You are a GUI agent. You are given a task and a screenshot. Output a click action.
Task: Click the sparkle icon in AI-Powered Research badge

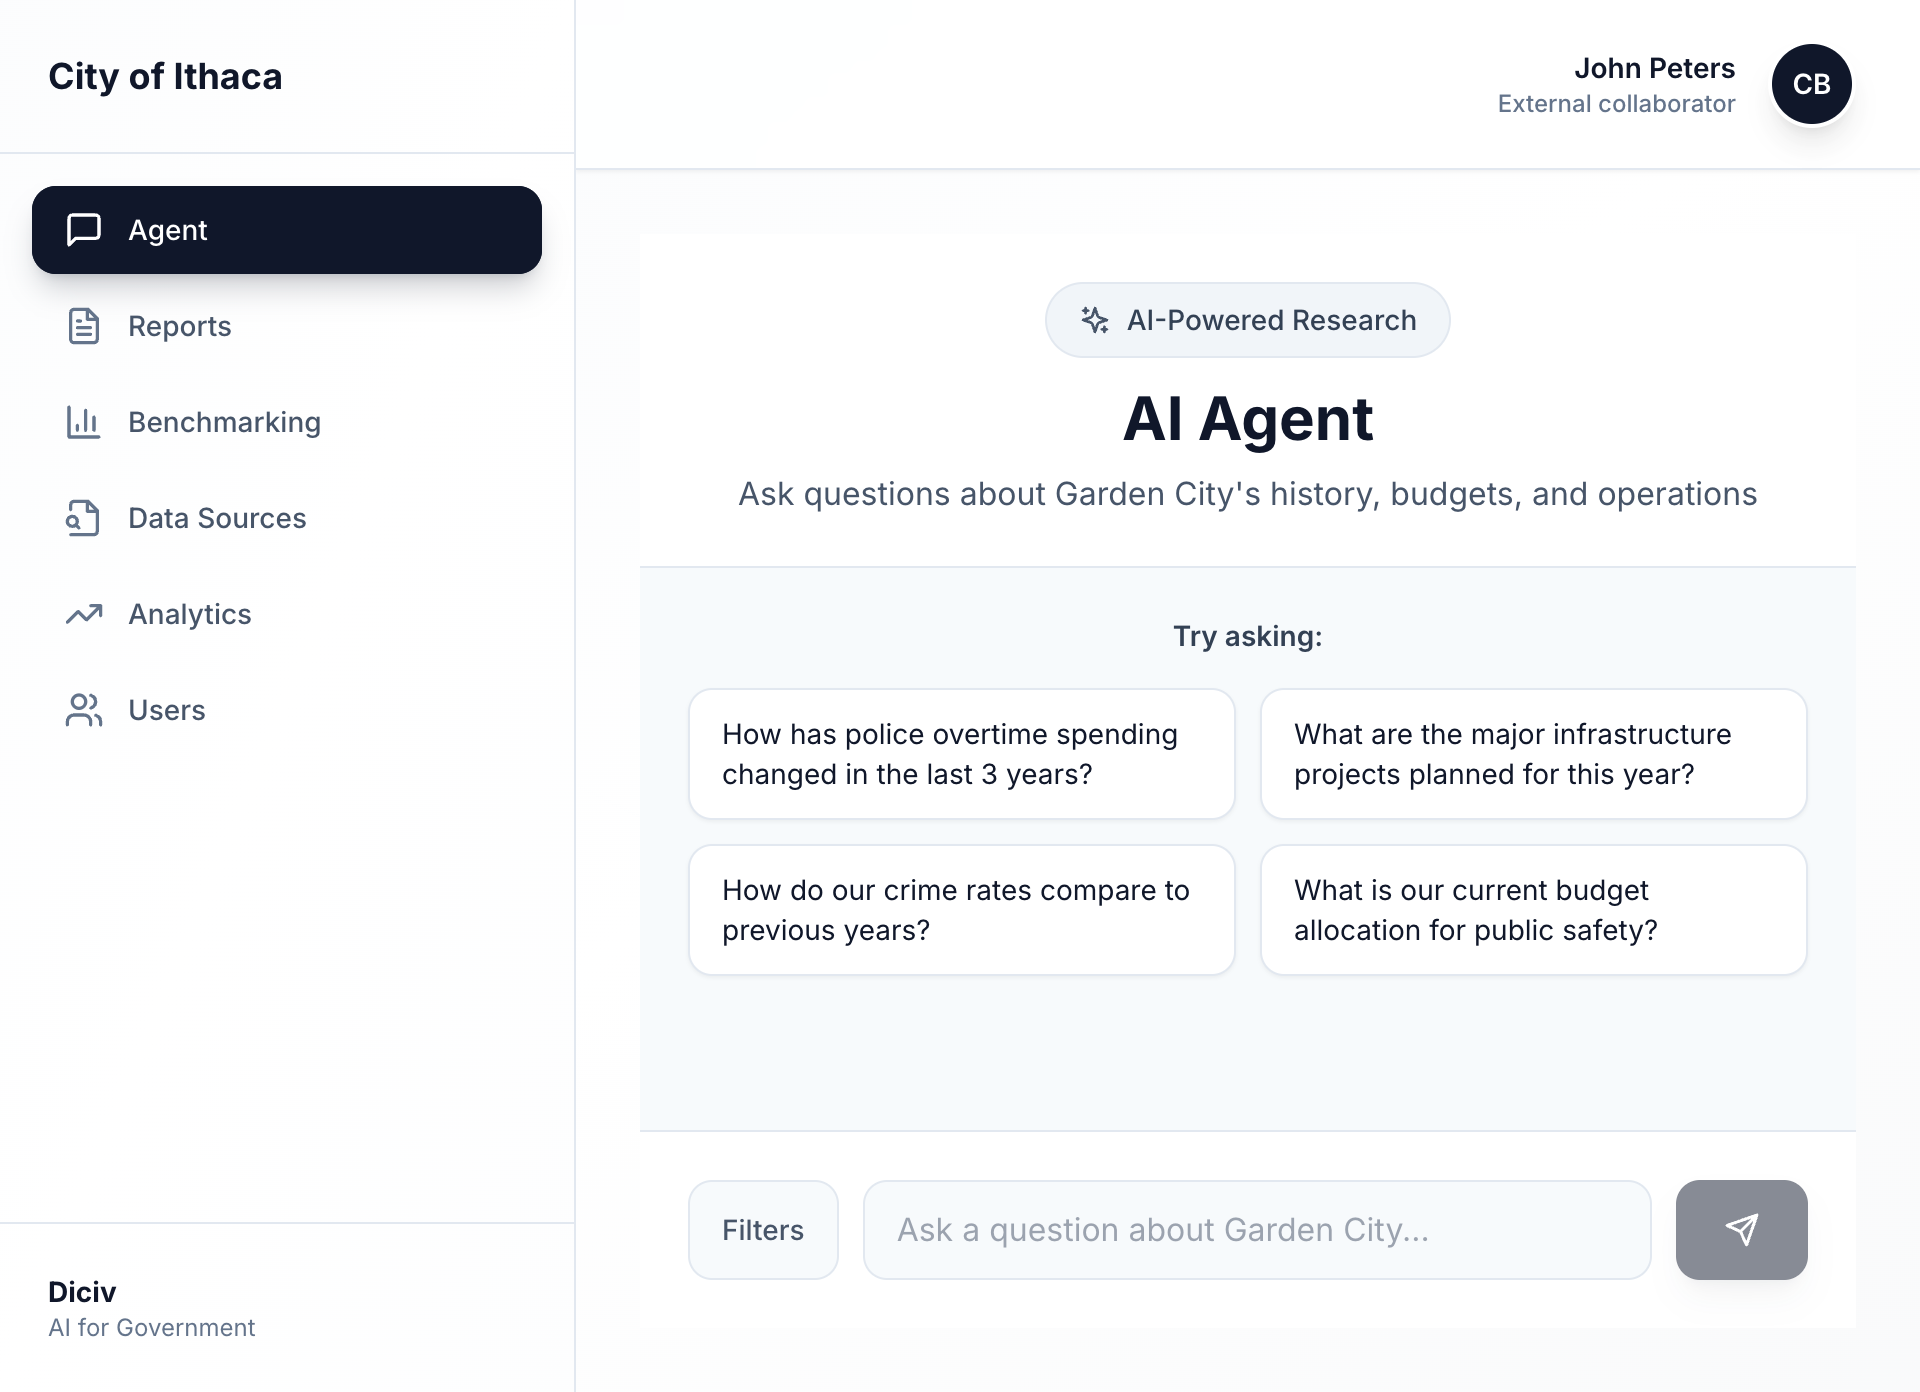(1096, 320)
